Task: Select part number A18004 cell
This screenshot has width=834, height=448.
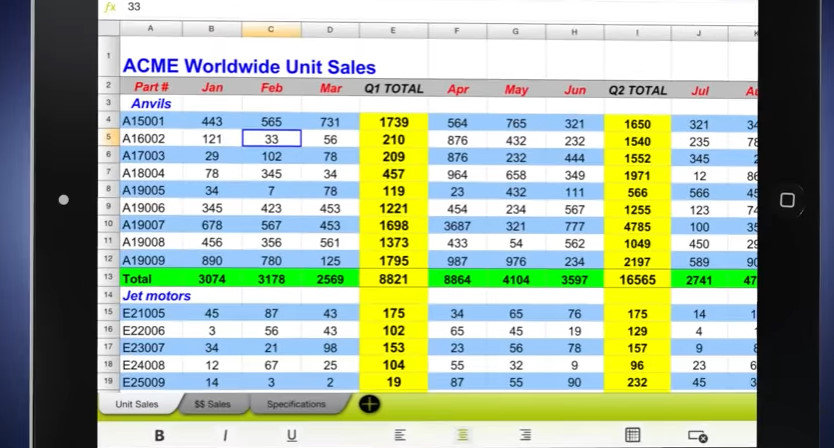Action: click(x=151, y=173)
